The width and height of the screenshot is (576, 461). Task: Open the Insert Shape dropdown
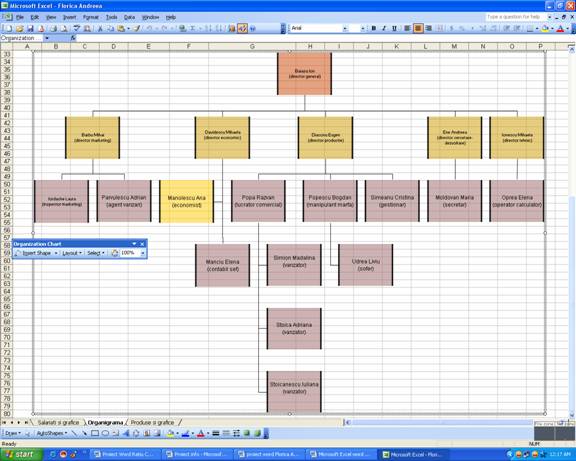click(x=36, y=253)
